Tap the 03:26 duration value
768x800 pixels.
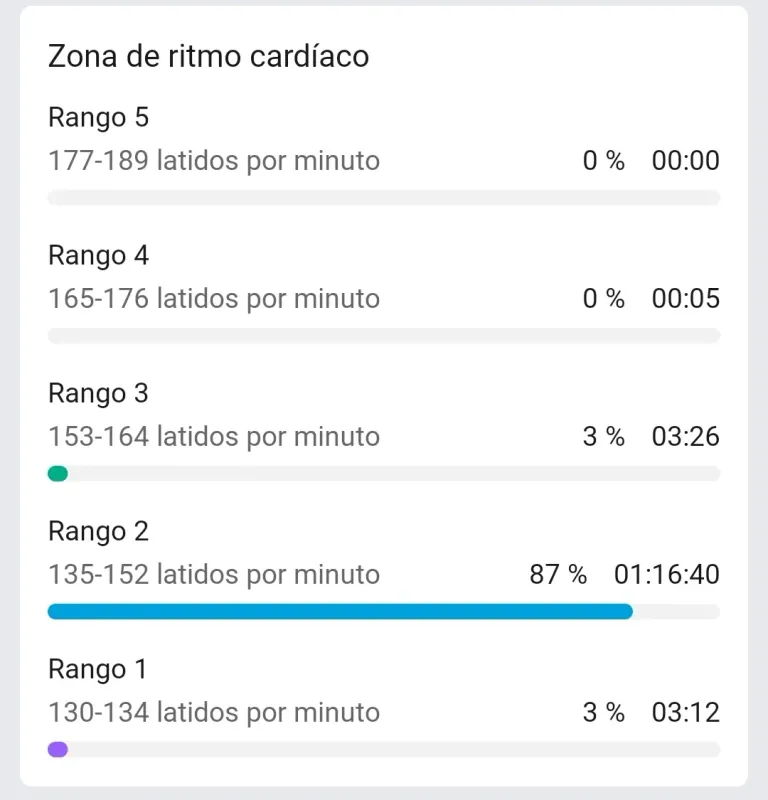coord(685,437)
